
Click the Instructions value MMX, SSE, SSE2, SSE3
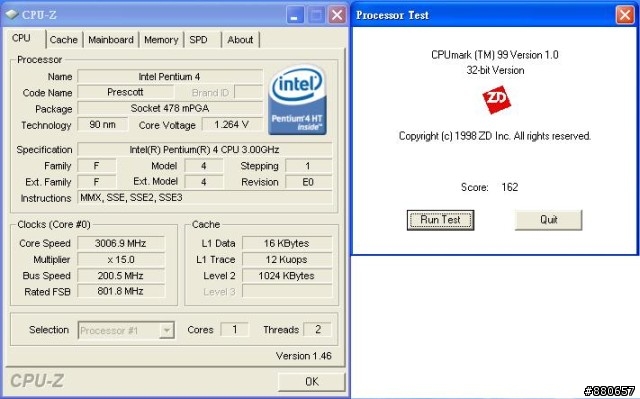coord(204,198)
